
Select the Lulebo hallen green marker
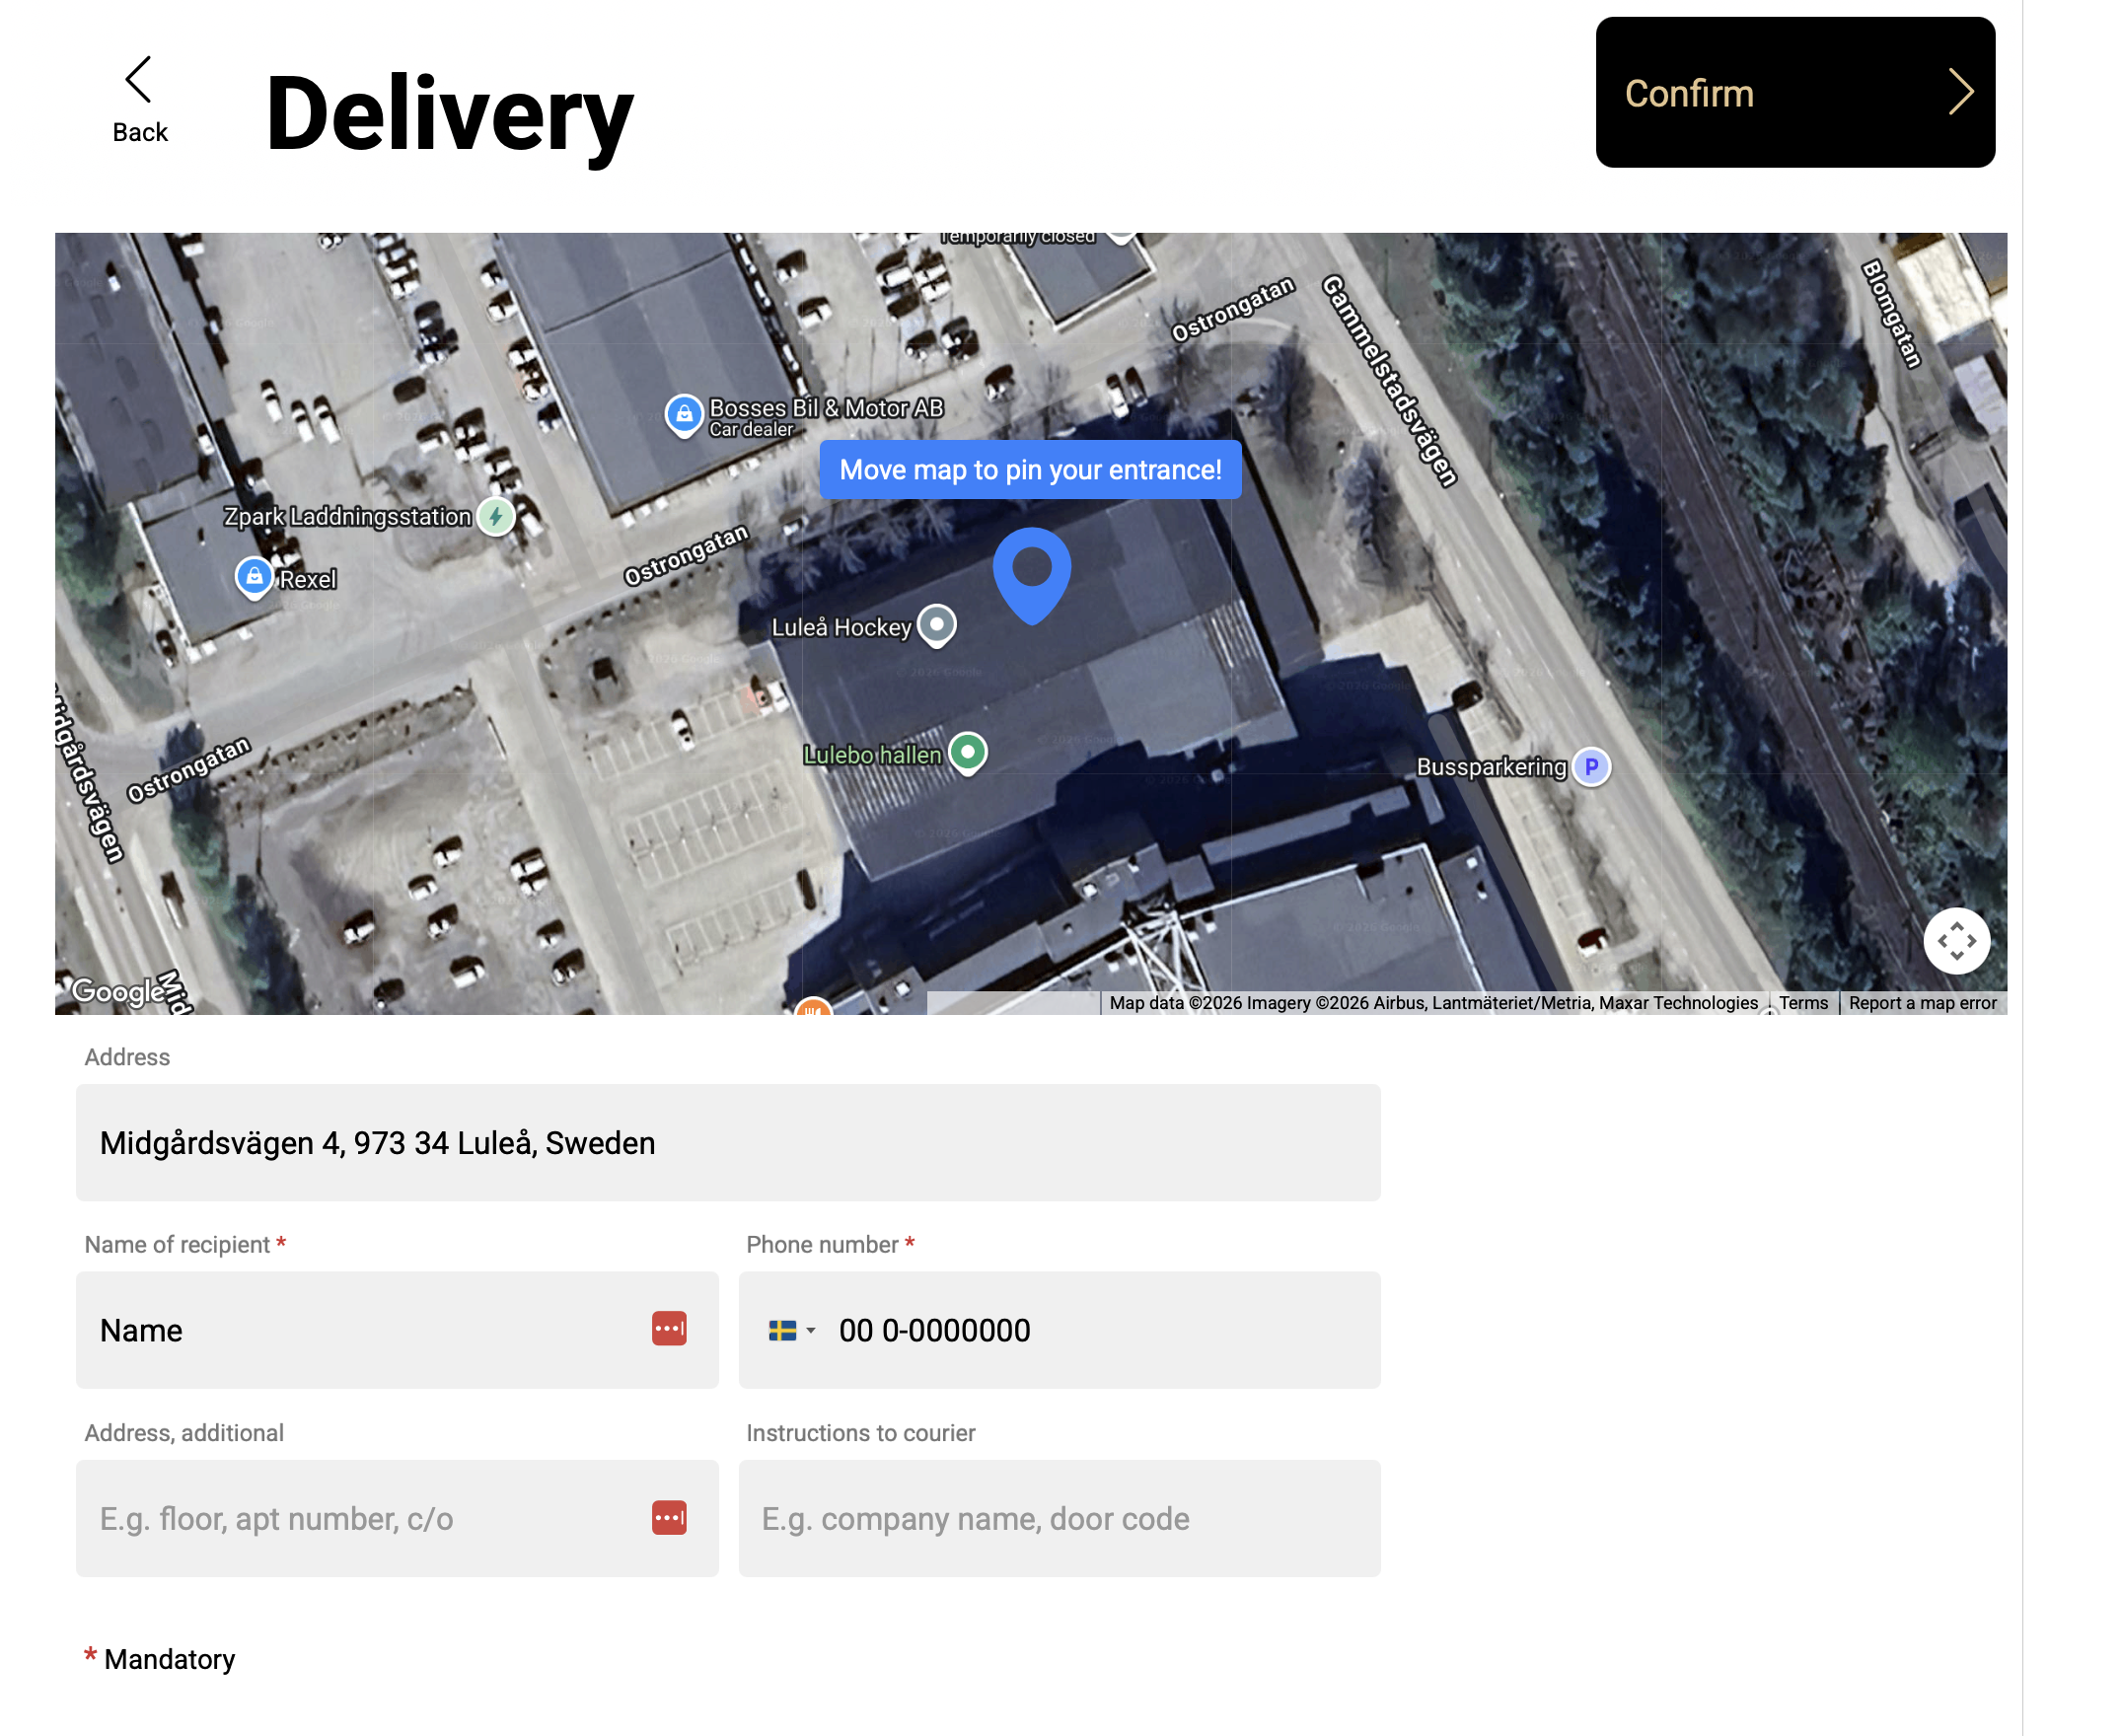click(x=967, y=754)
